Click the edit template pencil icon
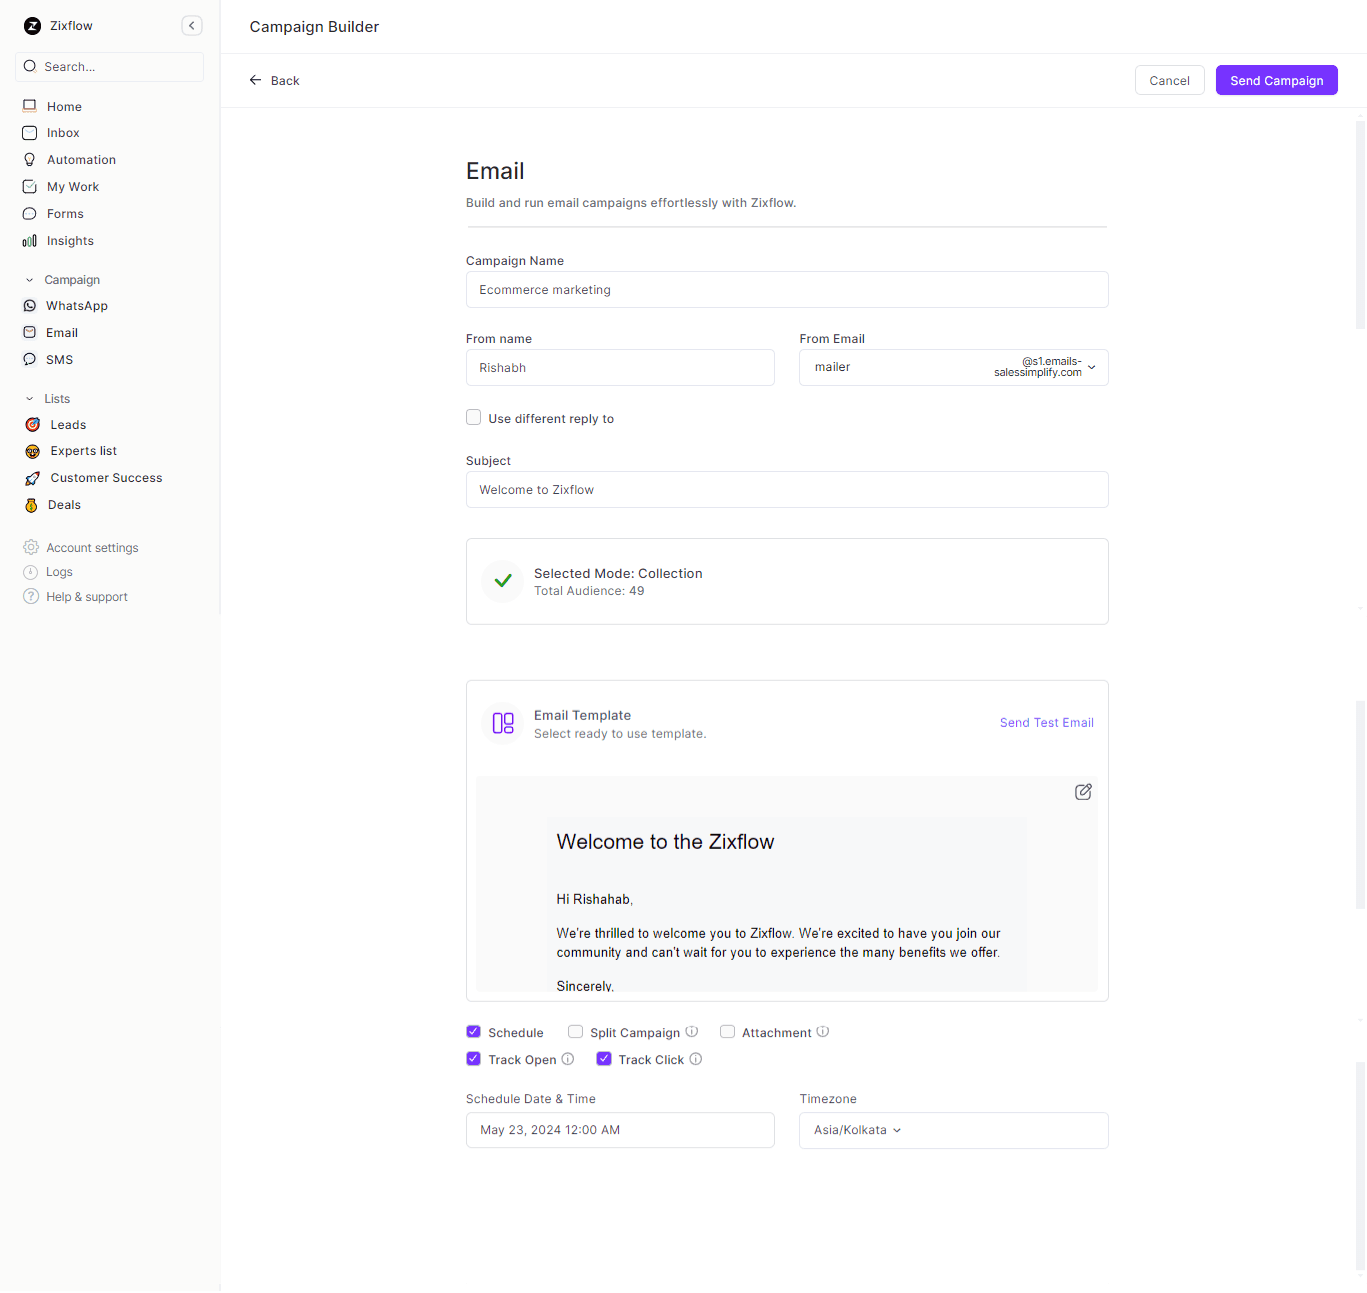Viewport: 1367px width, 1293px height. [1083, 792]
